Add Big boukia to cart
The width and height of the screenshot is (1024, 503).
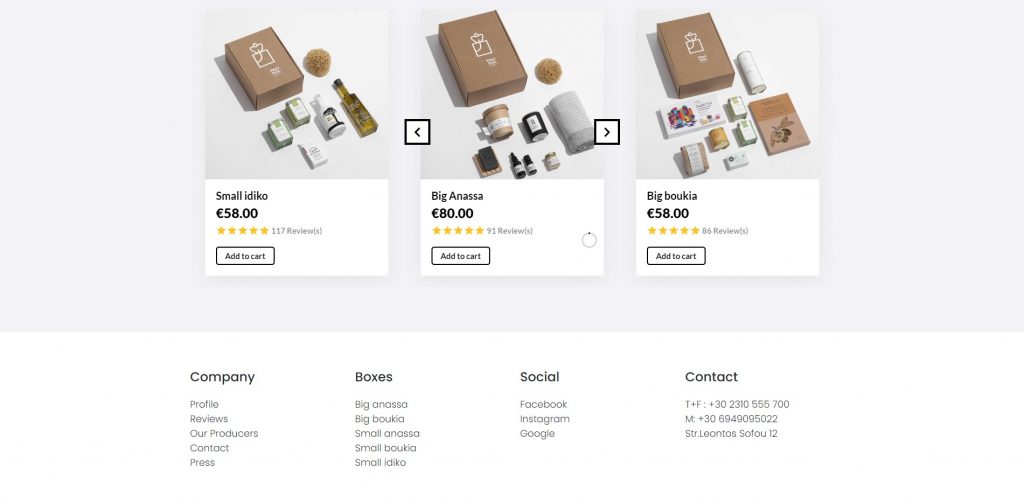click(676, 256)
